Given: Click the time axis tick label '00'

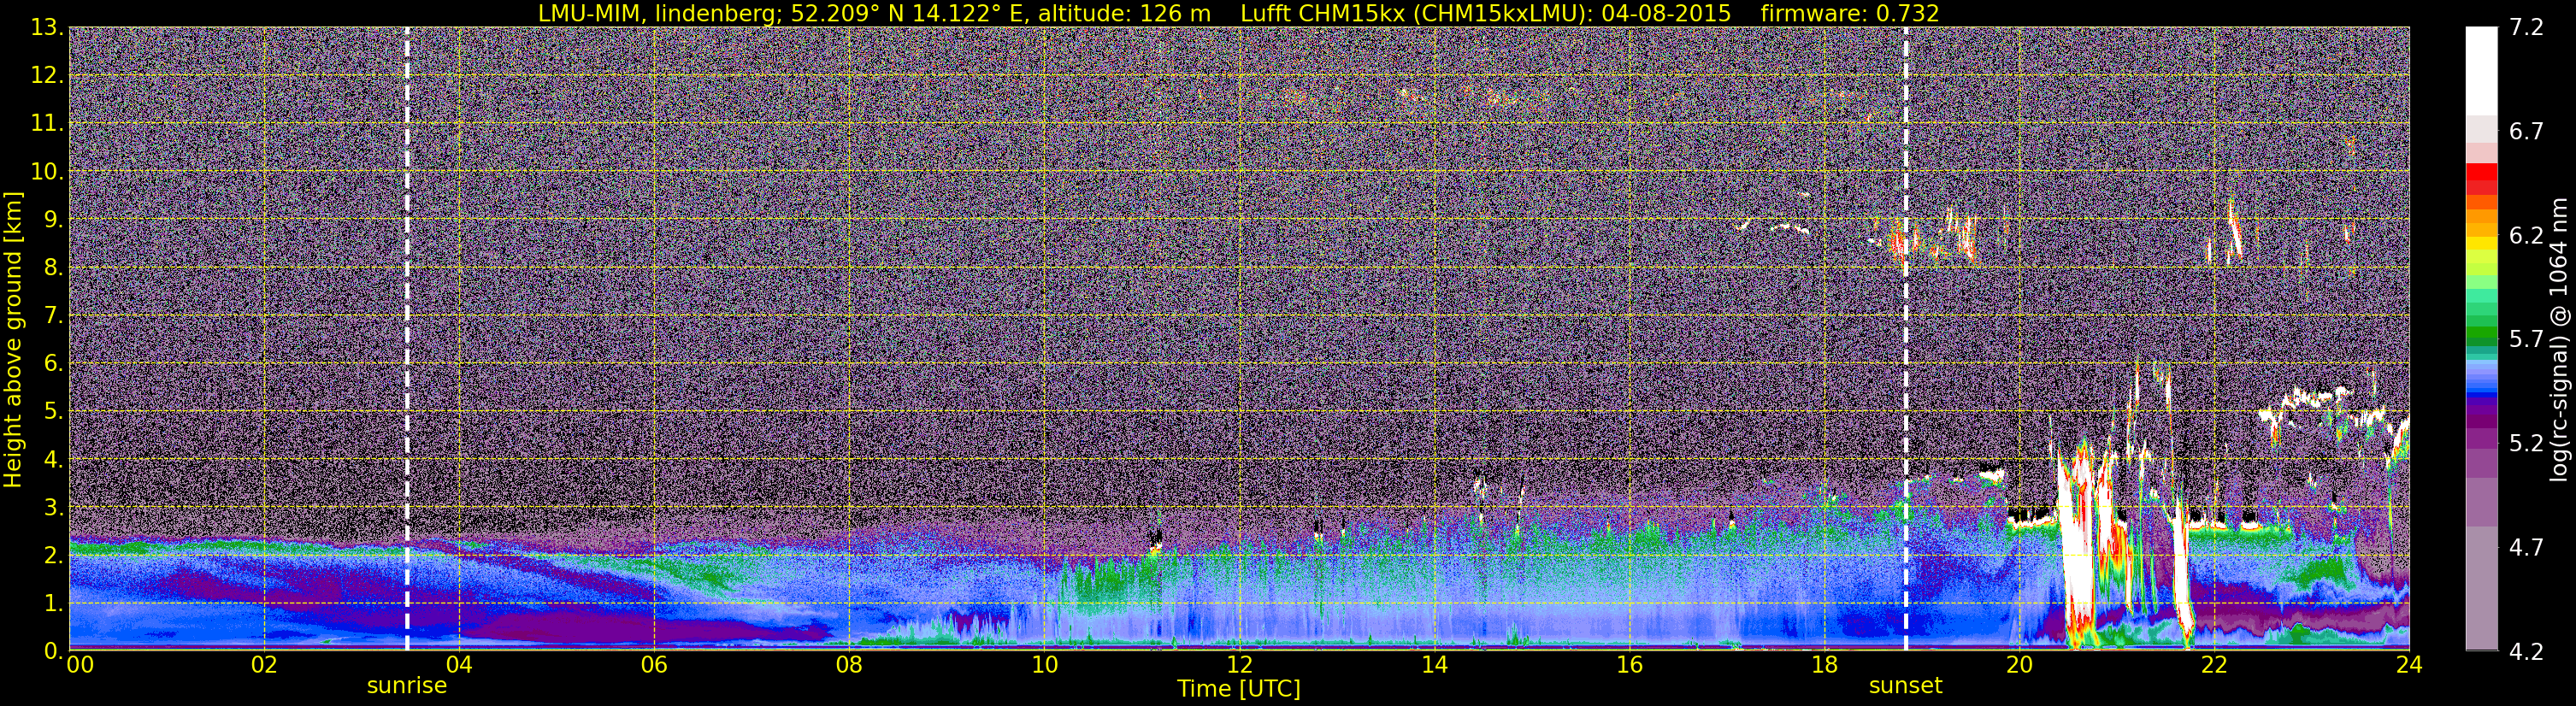Looking at the screenshot, I should tap(79, 665).
